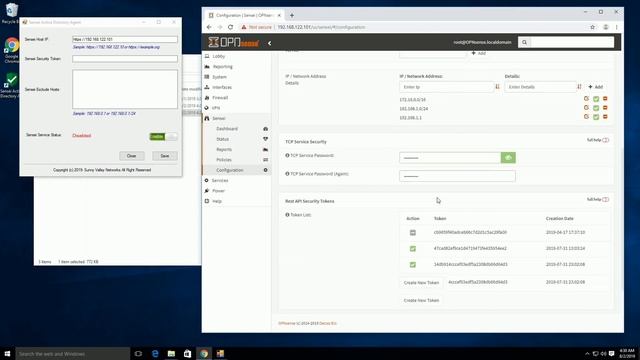Toggle Enable switch in Sensei Agent dialog
The height and width of the screenshot is (360, 640).
point(163,136)
